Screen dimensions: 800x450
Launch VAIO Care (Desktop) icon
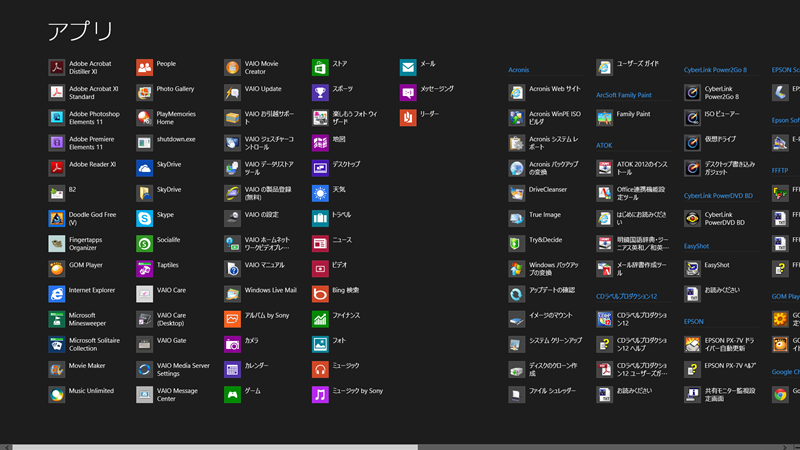coord(144,319)
